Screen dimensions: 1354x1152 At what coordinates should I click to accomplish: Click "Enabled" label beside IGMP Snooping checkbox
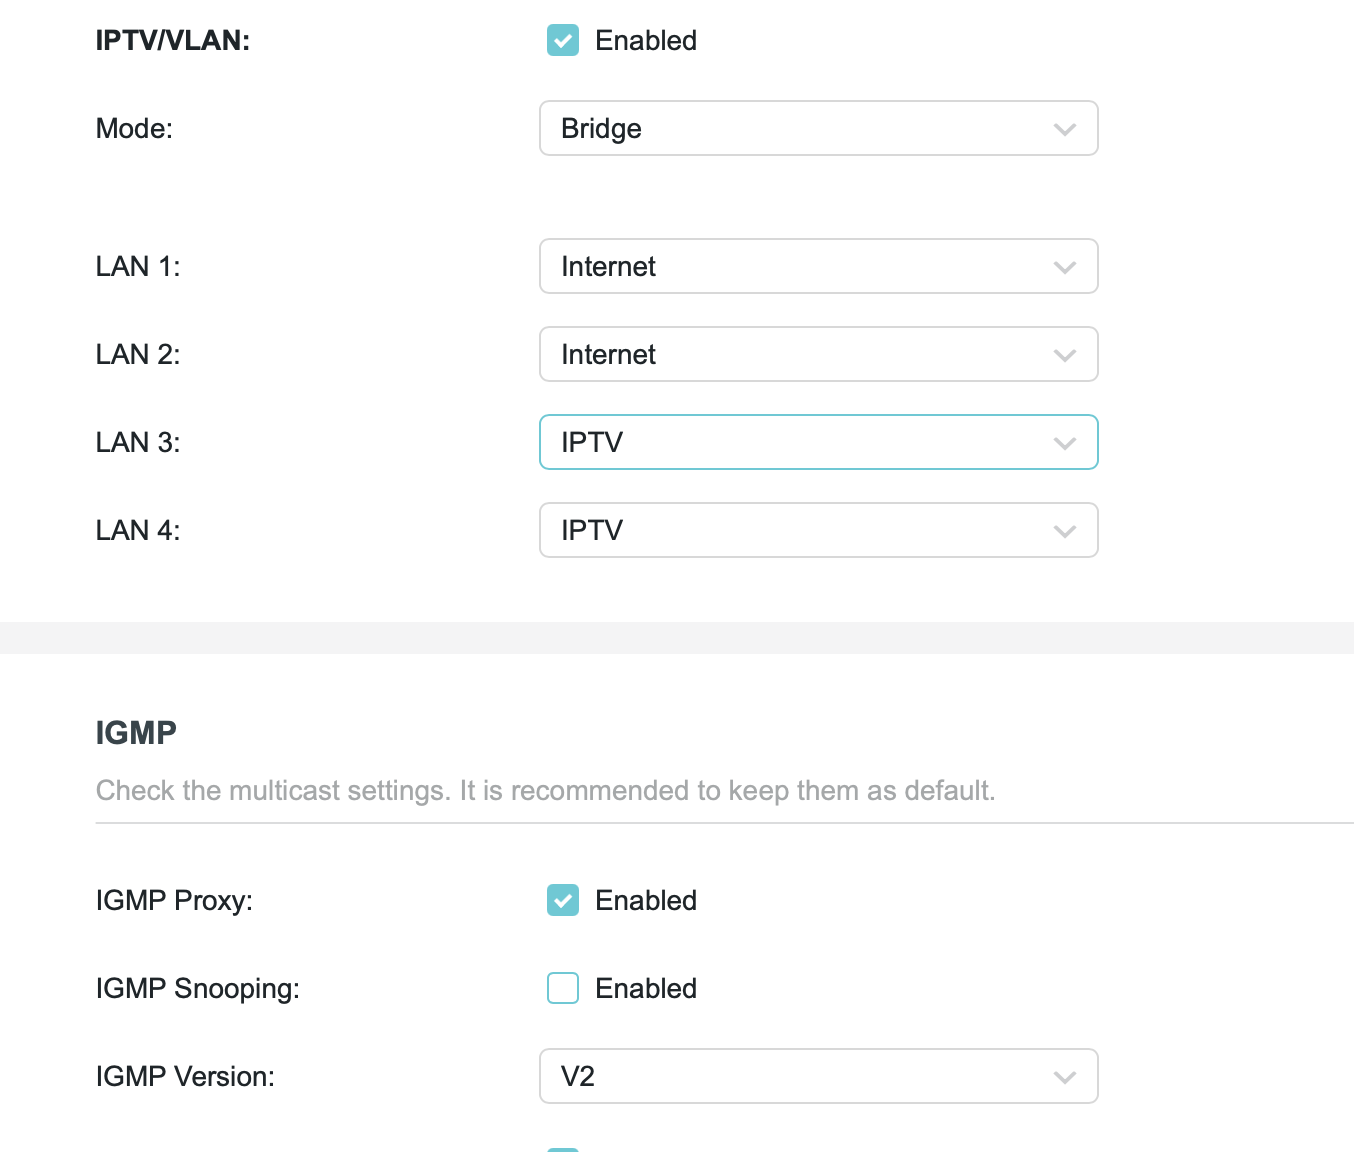(646, 989)
